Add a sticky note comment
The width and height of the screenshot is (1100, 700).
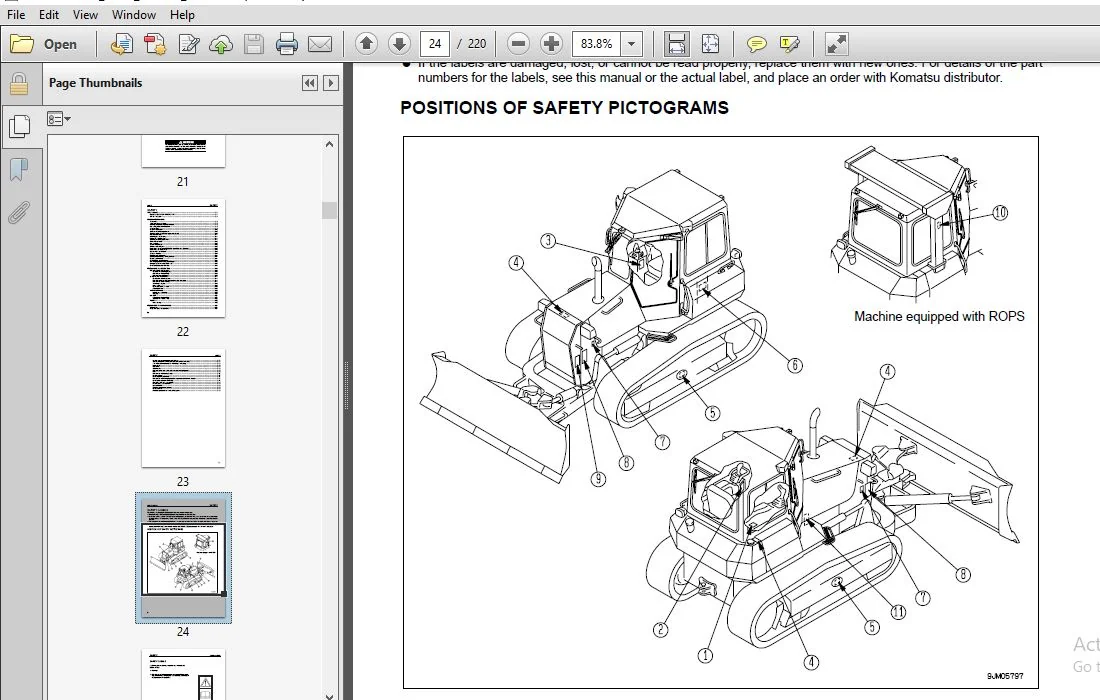(756, 44)
